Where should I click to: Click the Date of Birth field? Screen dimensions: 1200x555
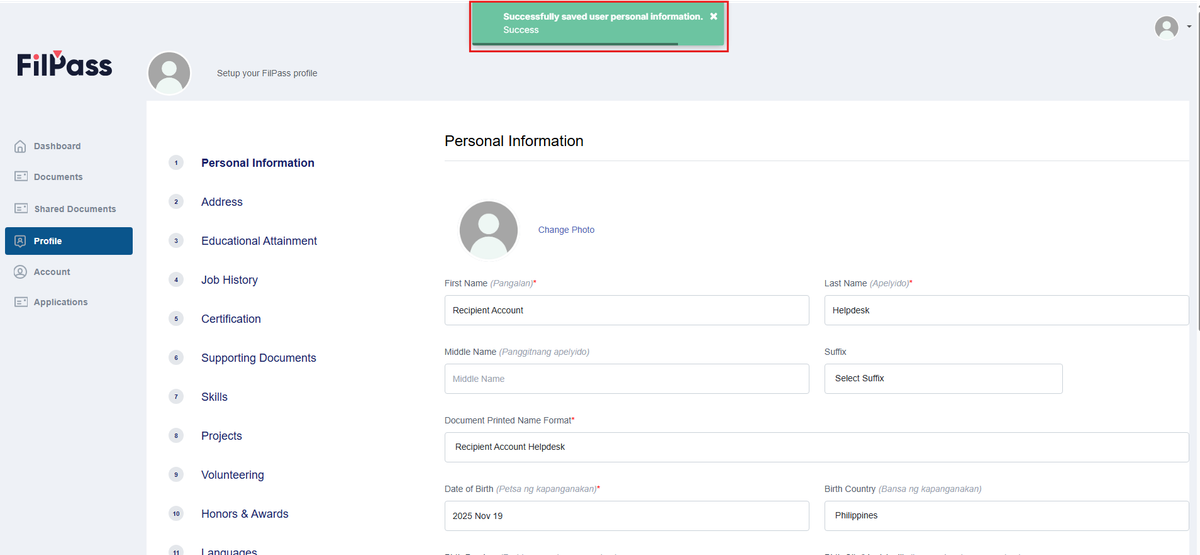coord(627,516)
